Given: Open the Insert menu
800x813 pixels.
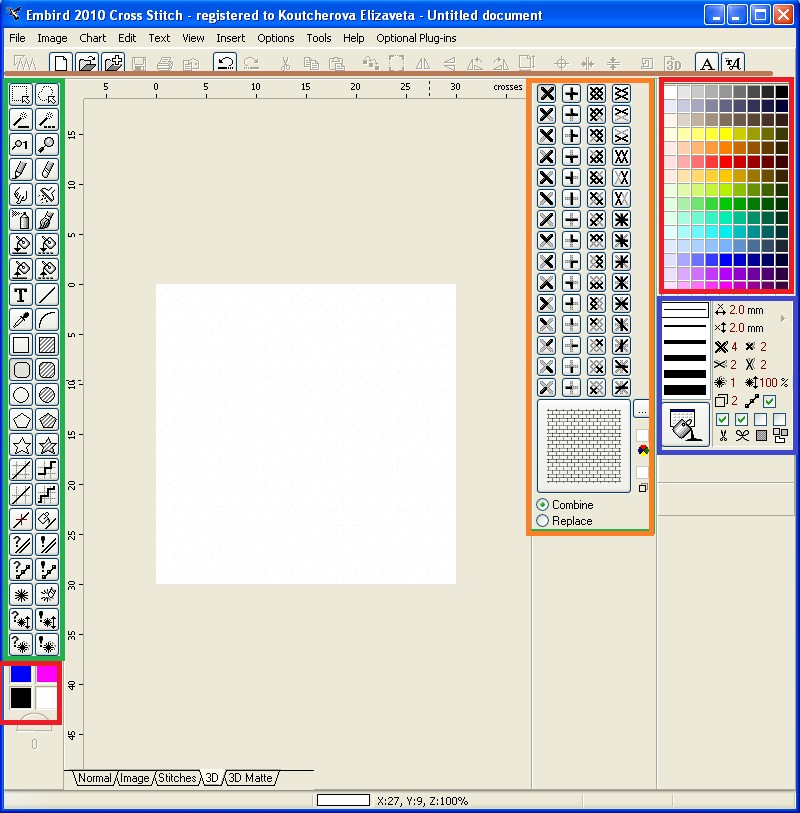Looking at the screenshot, I should 230,38.
